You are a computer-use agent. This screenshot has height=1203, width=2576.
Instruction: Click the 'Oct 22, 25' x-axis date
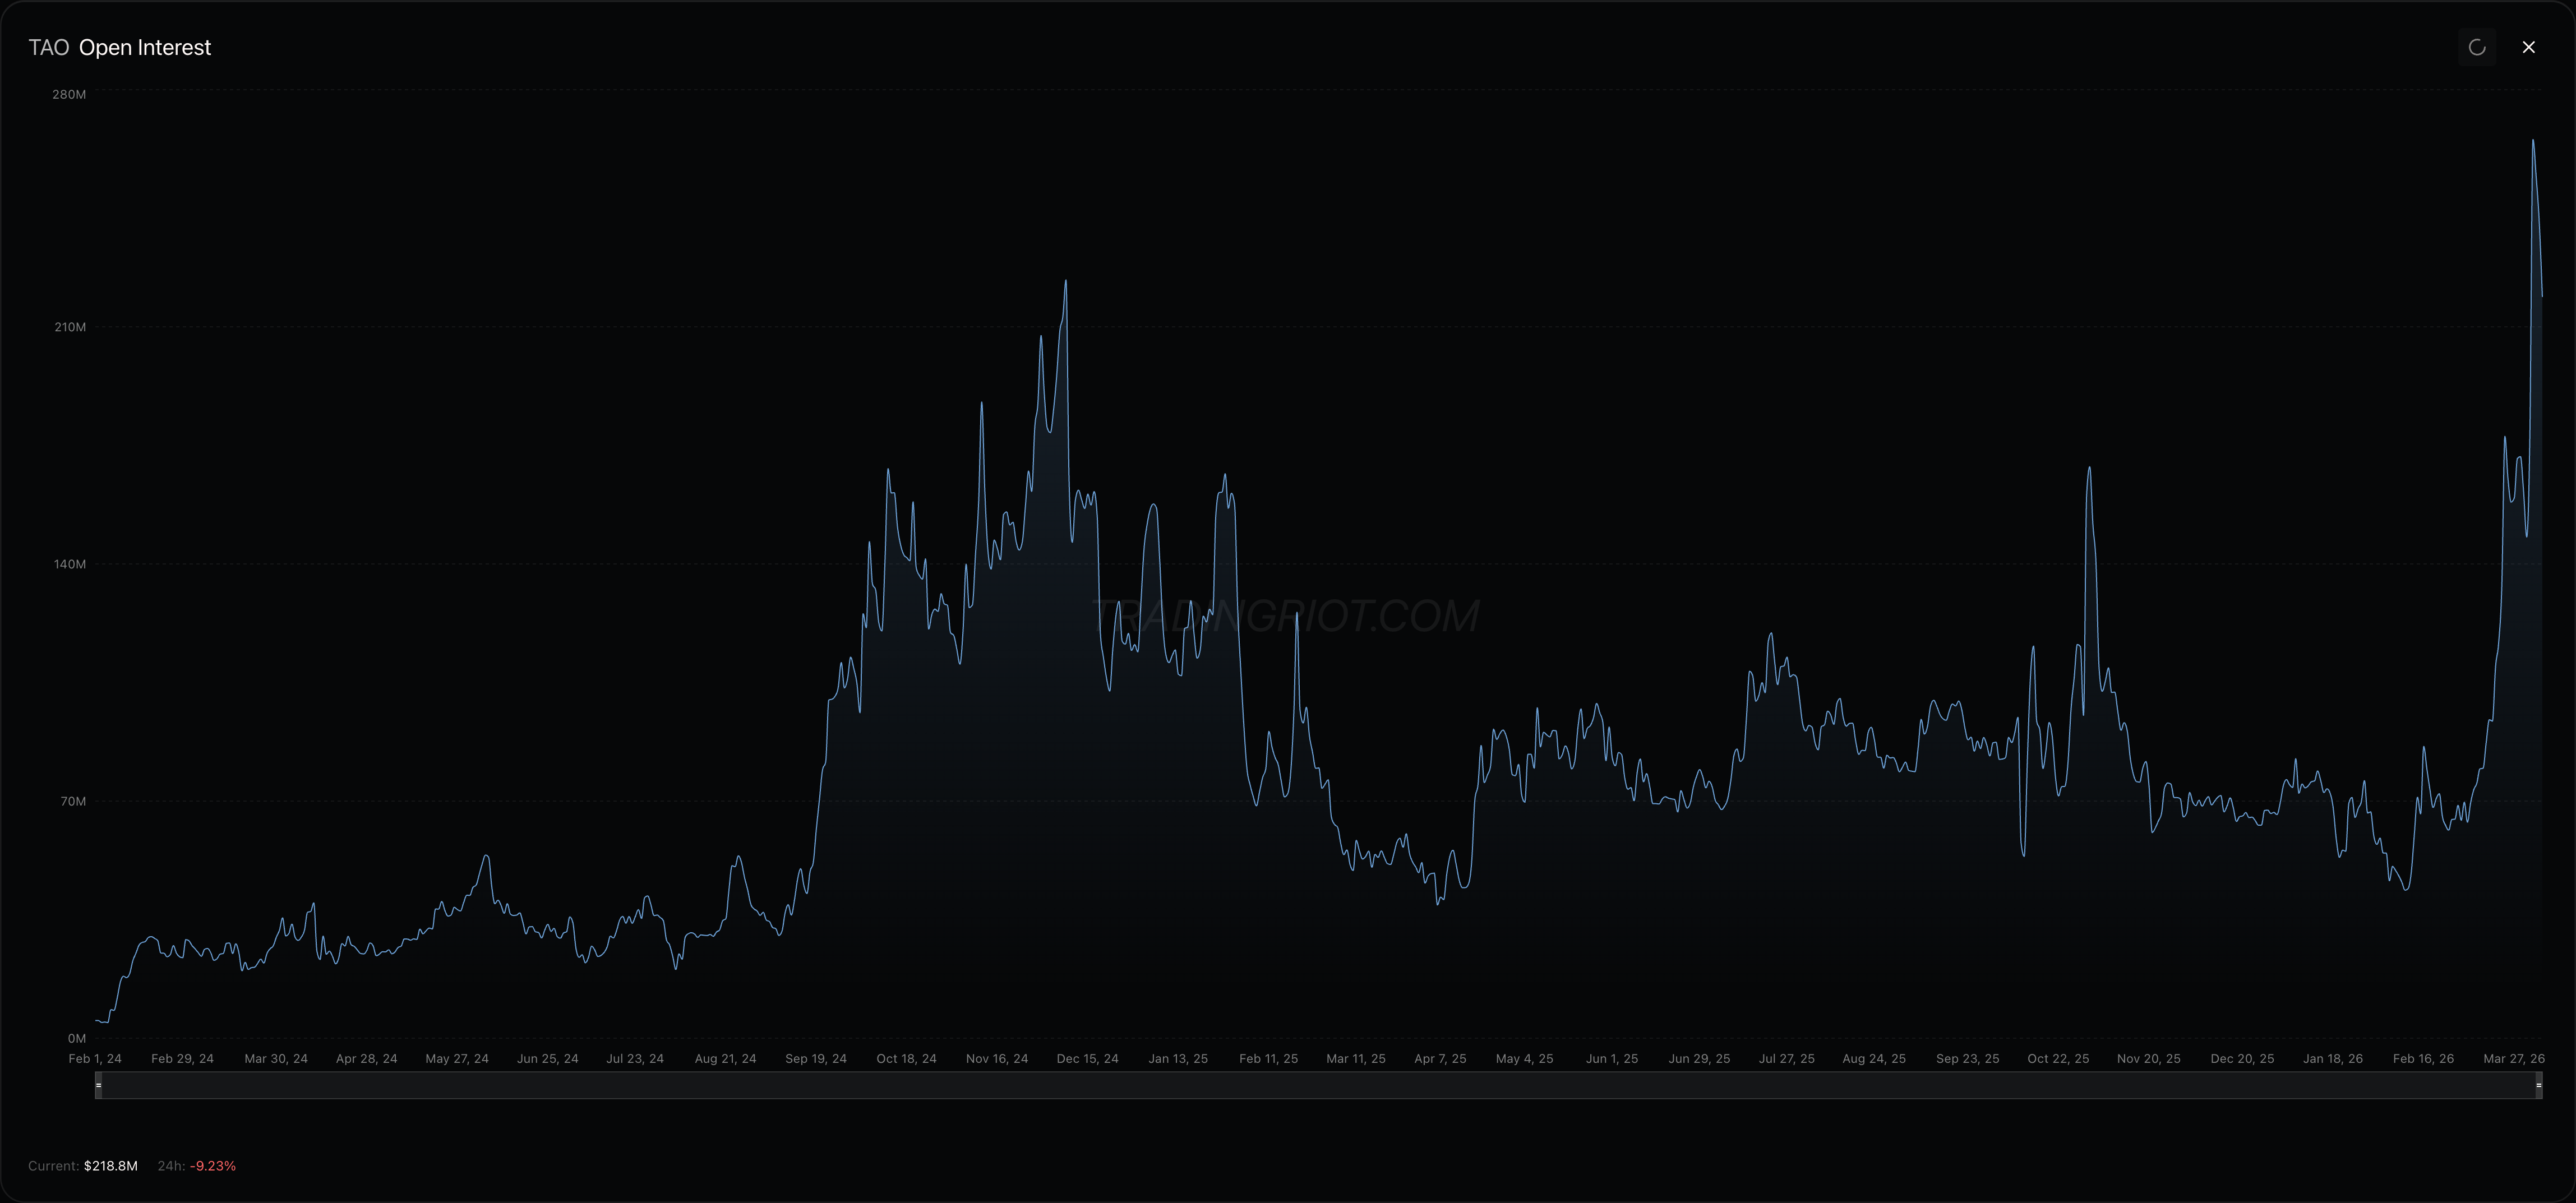coord(2058,1058)
